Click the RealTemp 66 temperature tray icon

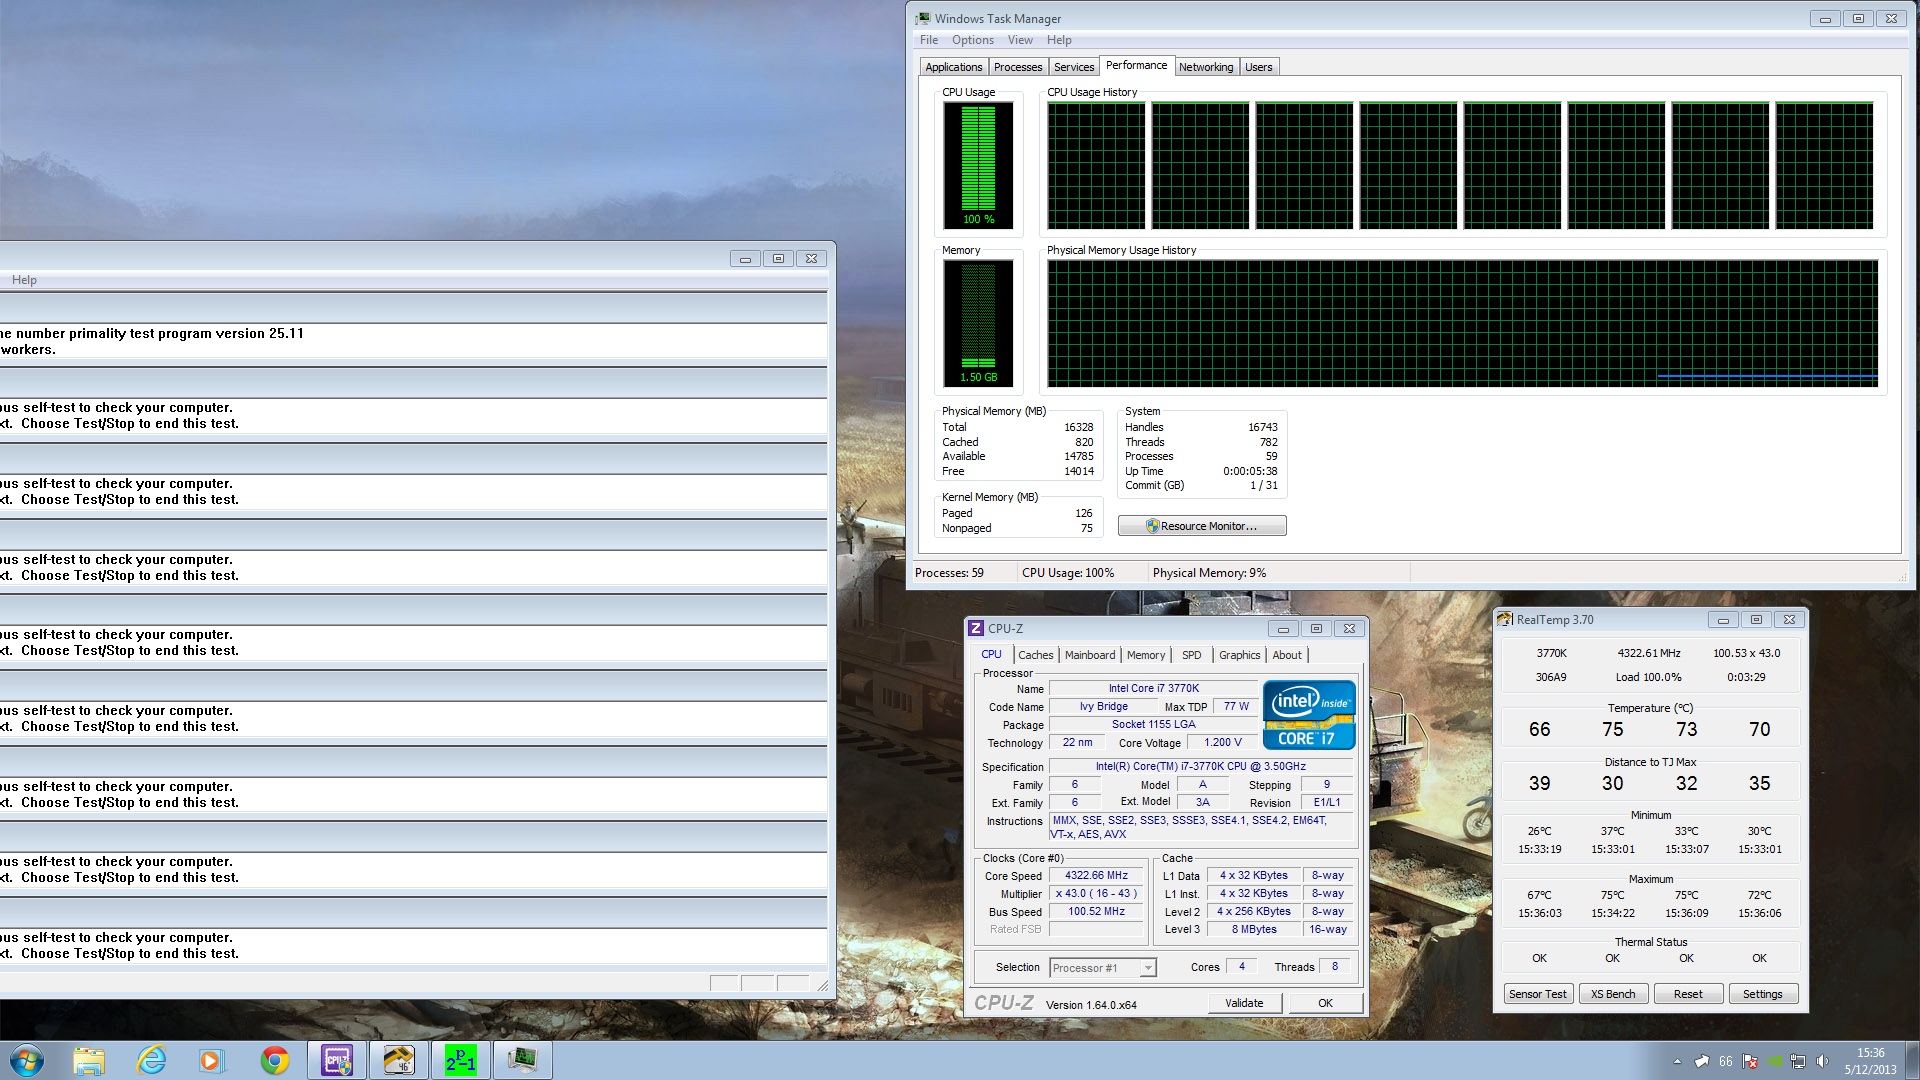(1726, 1061)
